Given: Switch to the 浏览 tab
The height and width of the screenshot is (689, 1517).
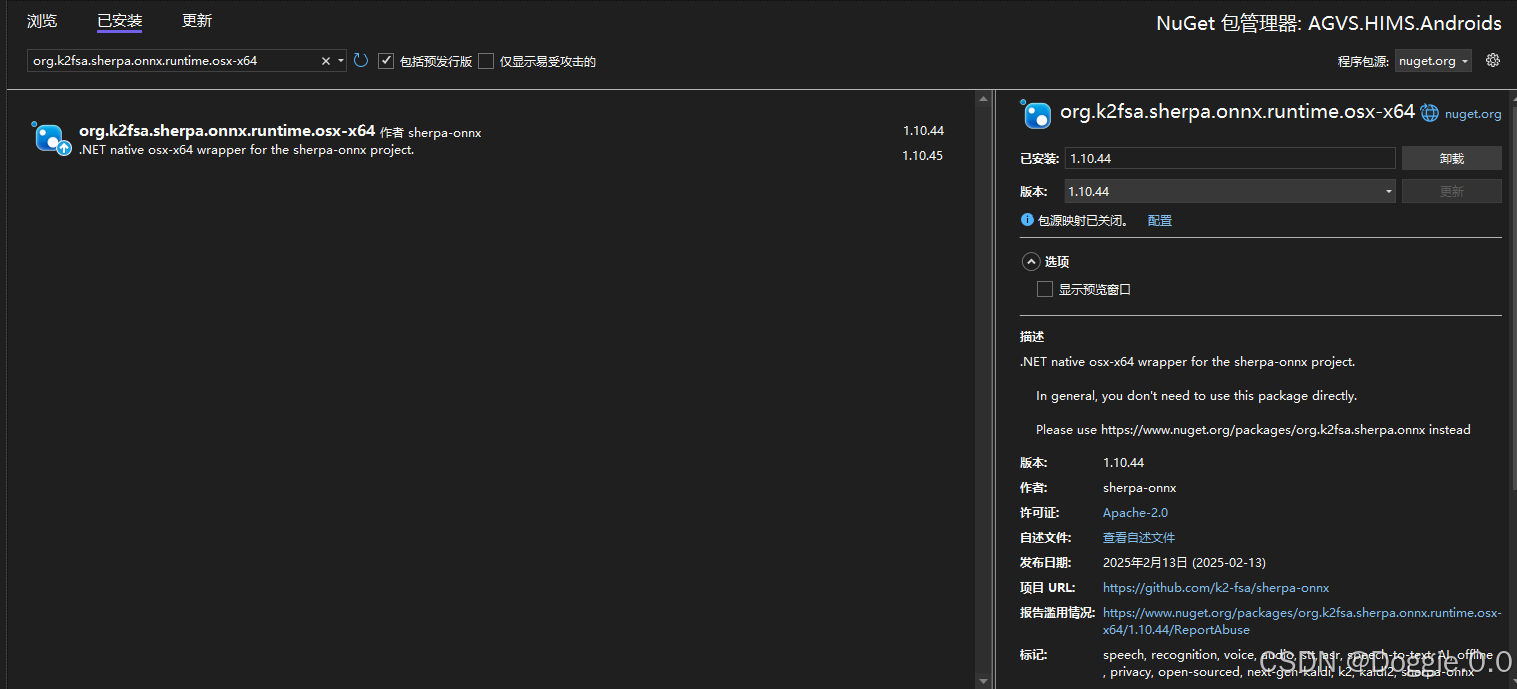Looking at the screenshot, I should tap(41, 21).
